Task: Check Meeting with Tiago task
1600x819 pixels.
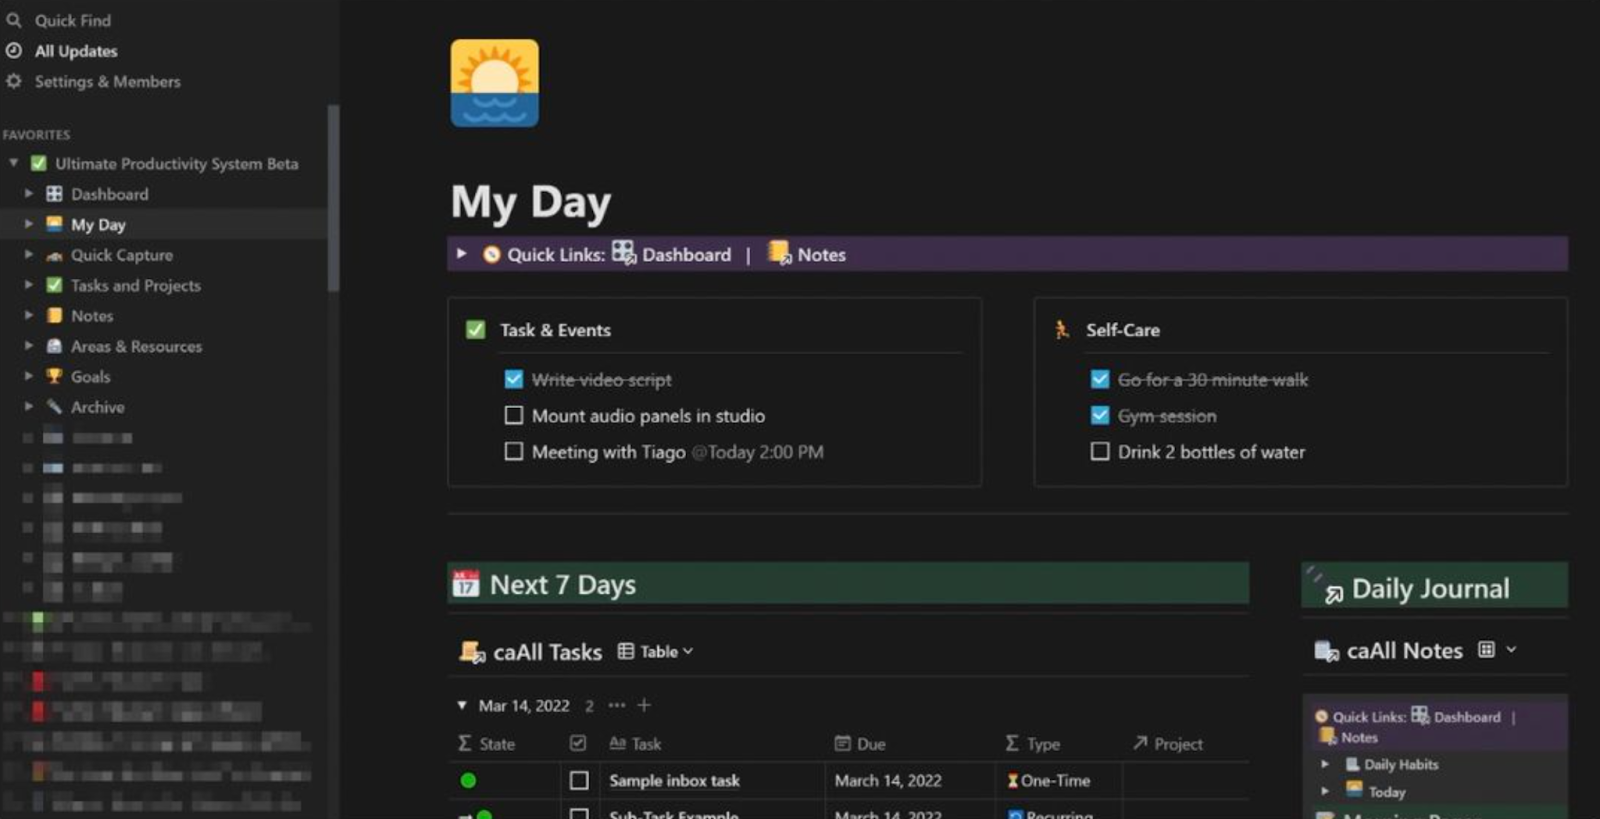Action: coord(514,451)
